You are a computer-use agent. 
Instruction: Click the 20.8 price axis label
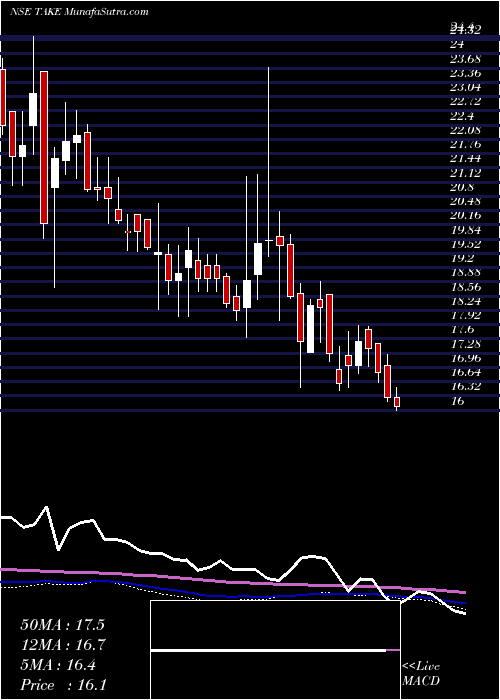click(462, 187)
